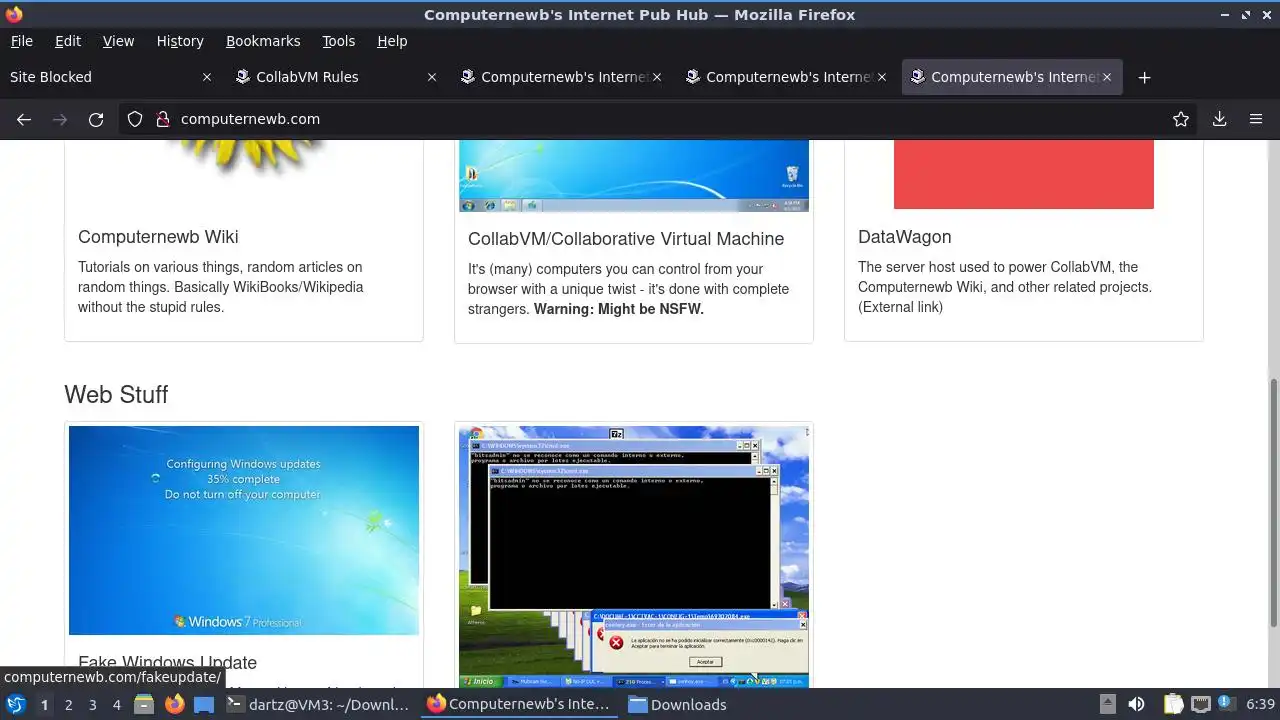Open the View menu
1280x720 pixels.
(118, 41)
